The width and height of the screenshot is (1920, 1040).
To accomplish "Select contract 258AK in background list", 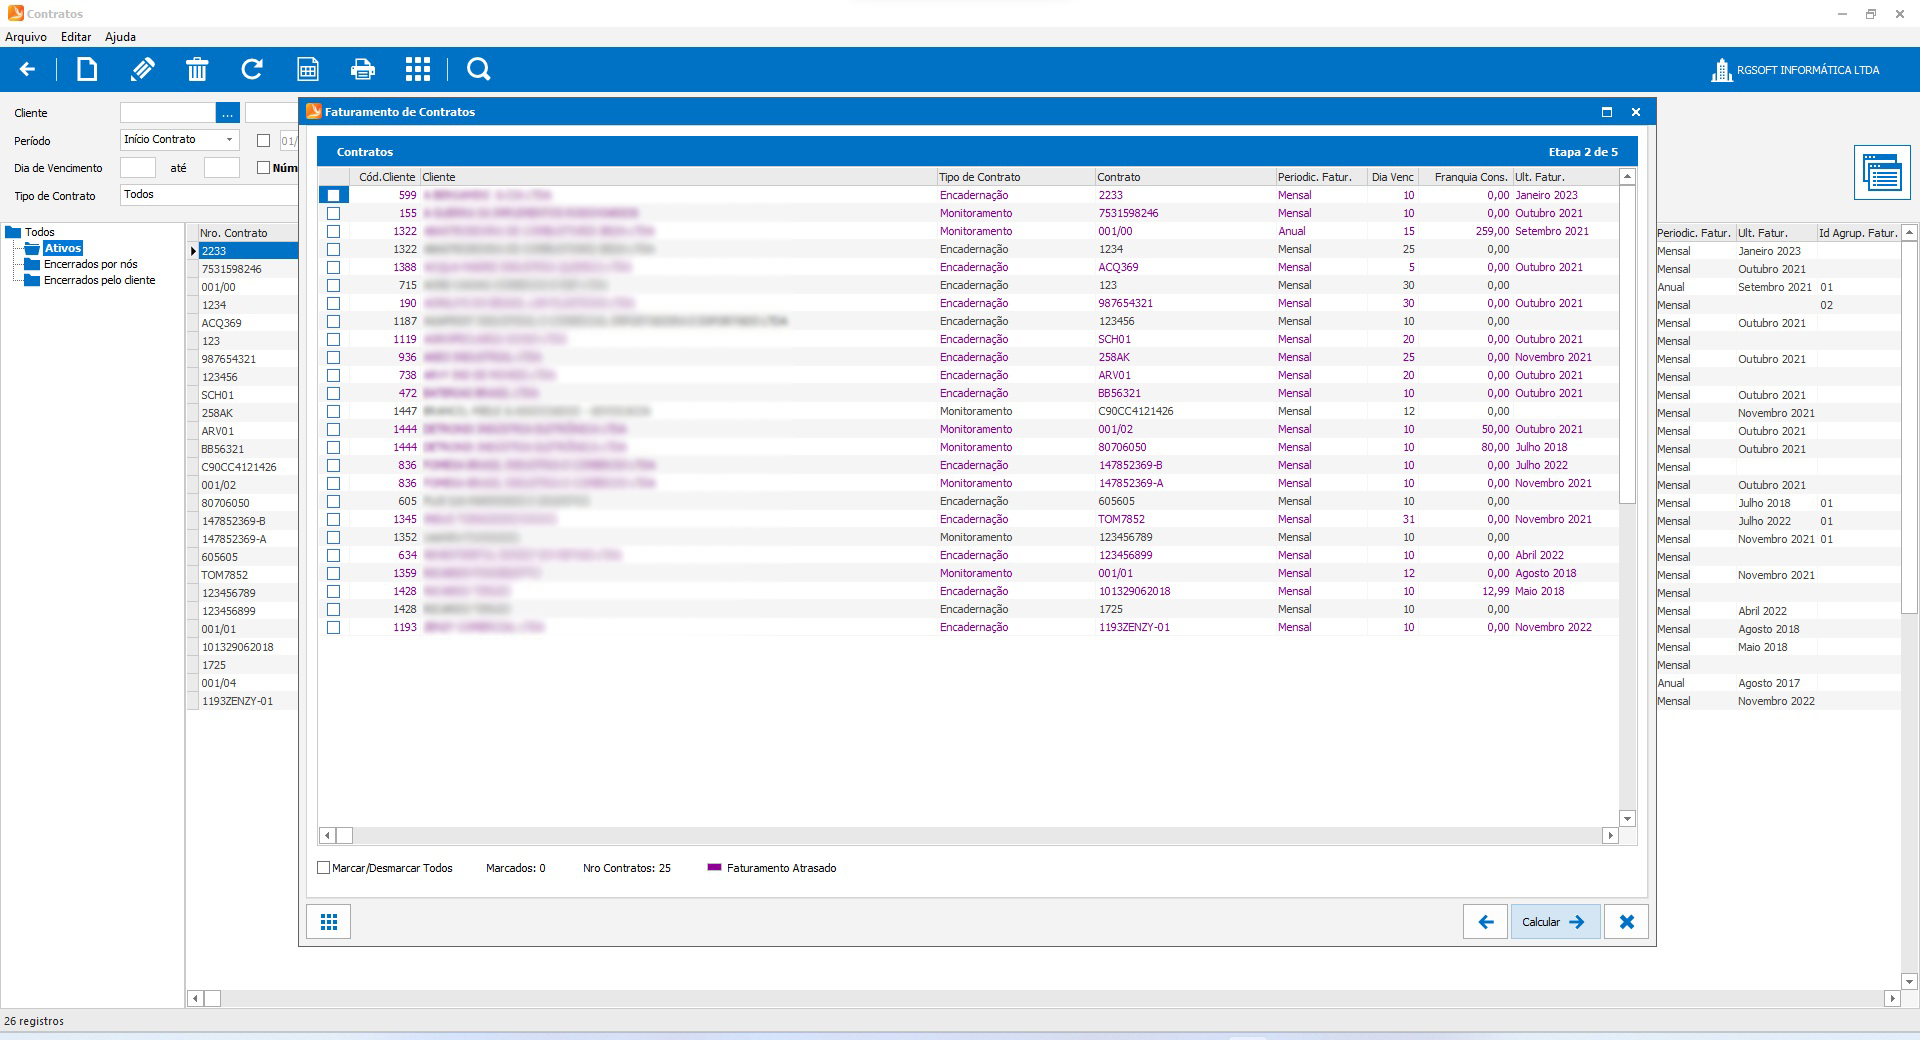I will pos(217,413).
